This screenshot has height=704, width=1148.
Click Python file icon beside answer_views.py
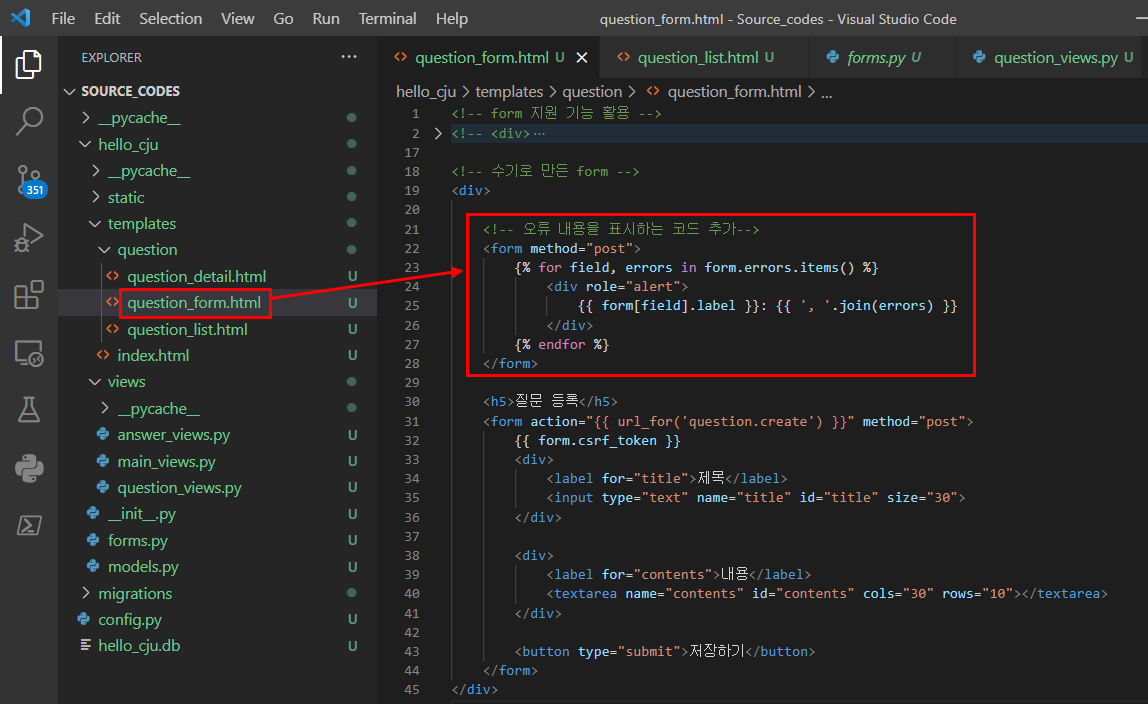[103, 434]
